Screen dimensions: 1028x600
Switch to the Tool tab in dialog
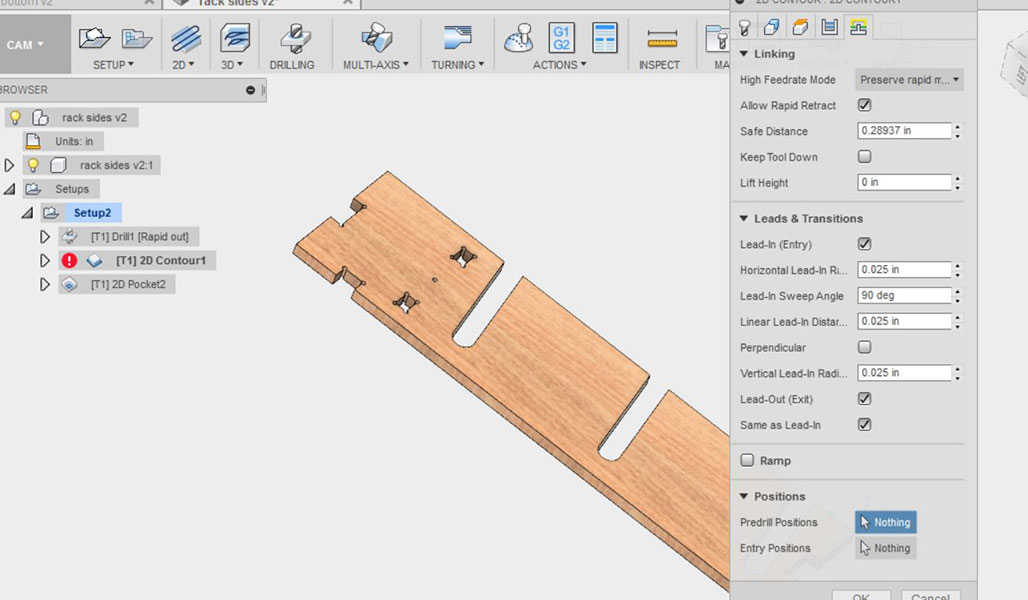pyautogui.click(x=745, y=28)
